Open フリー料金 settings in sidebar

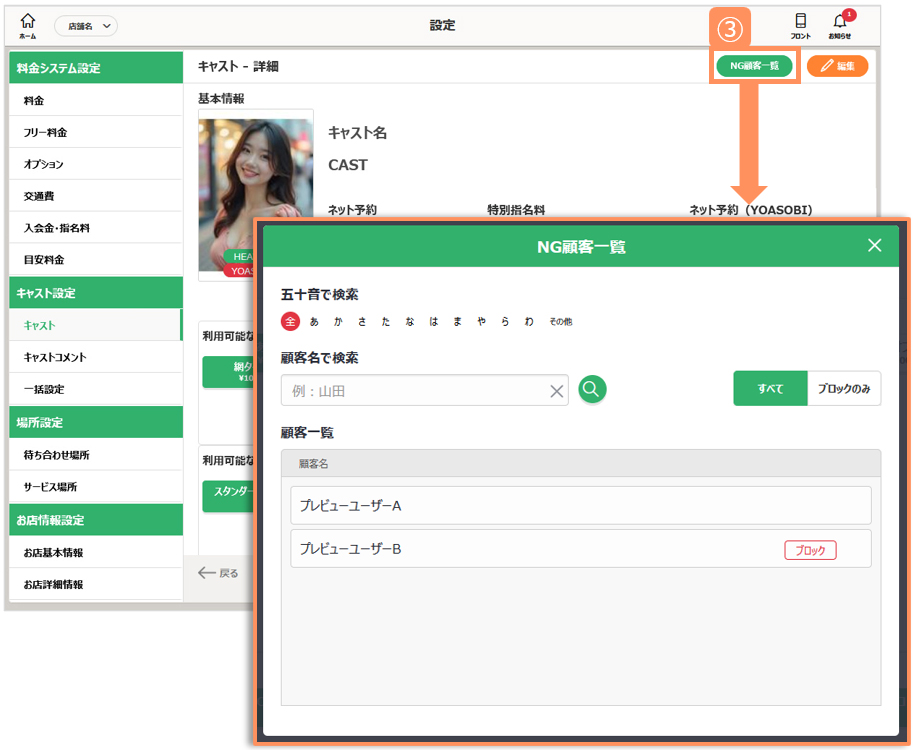(x=45, y=132)
